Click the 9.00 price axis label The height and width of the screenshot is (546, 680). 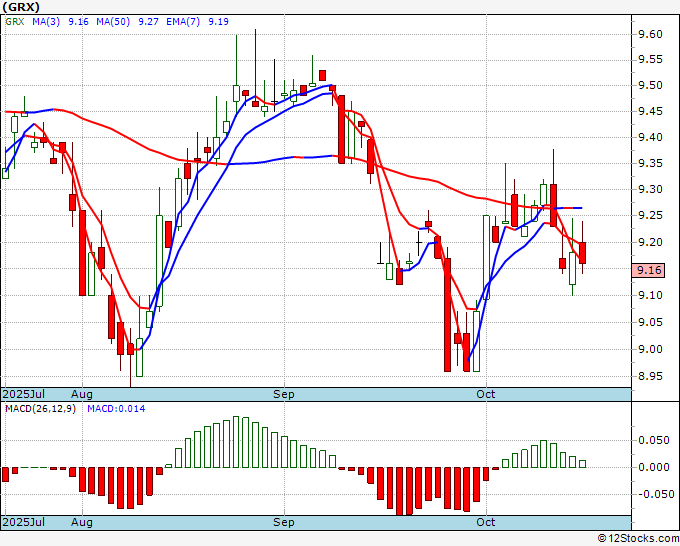point(651,349)
